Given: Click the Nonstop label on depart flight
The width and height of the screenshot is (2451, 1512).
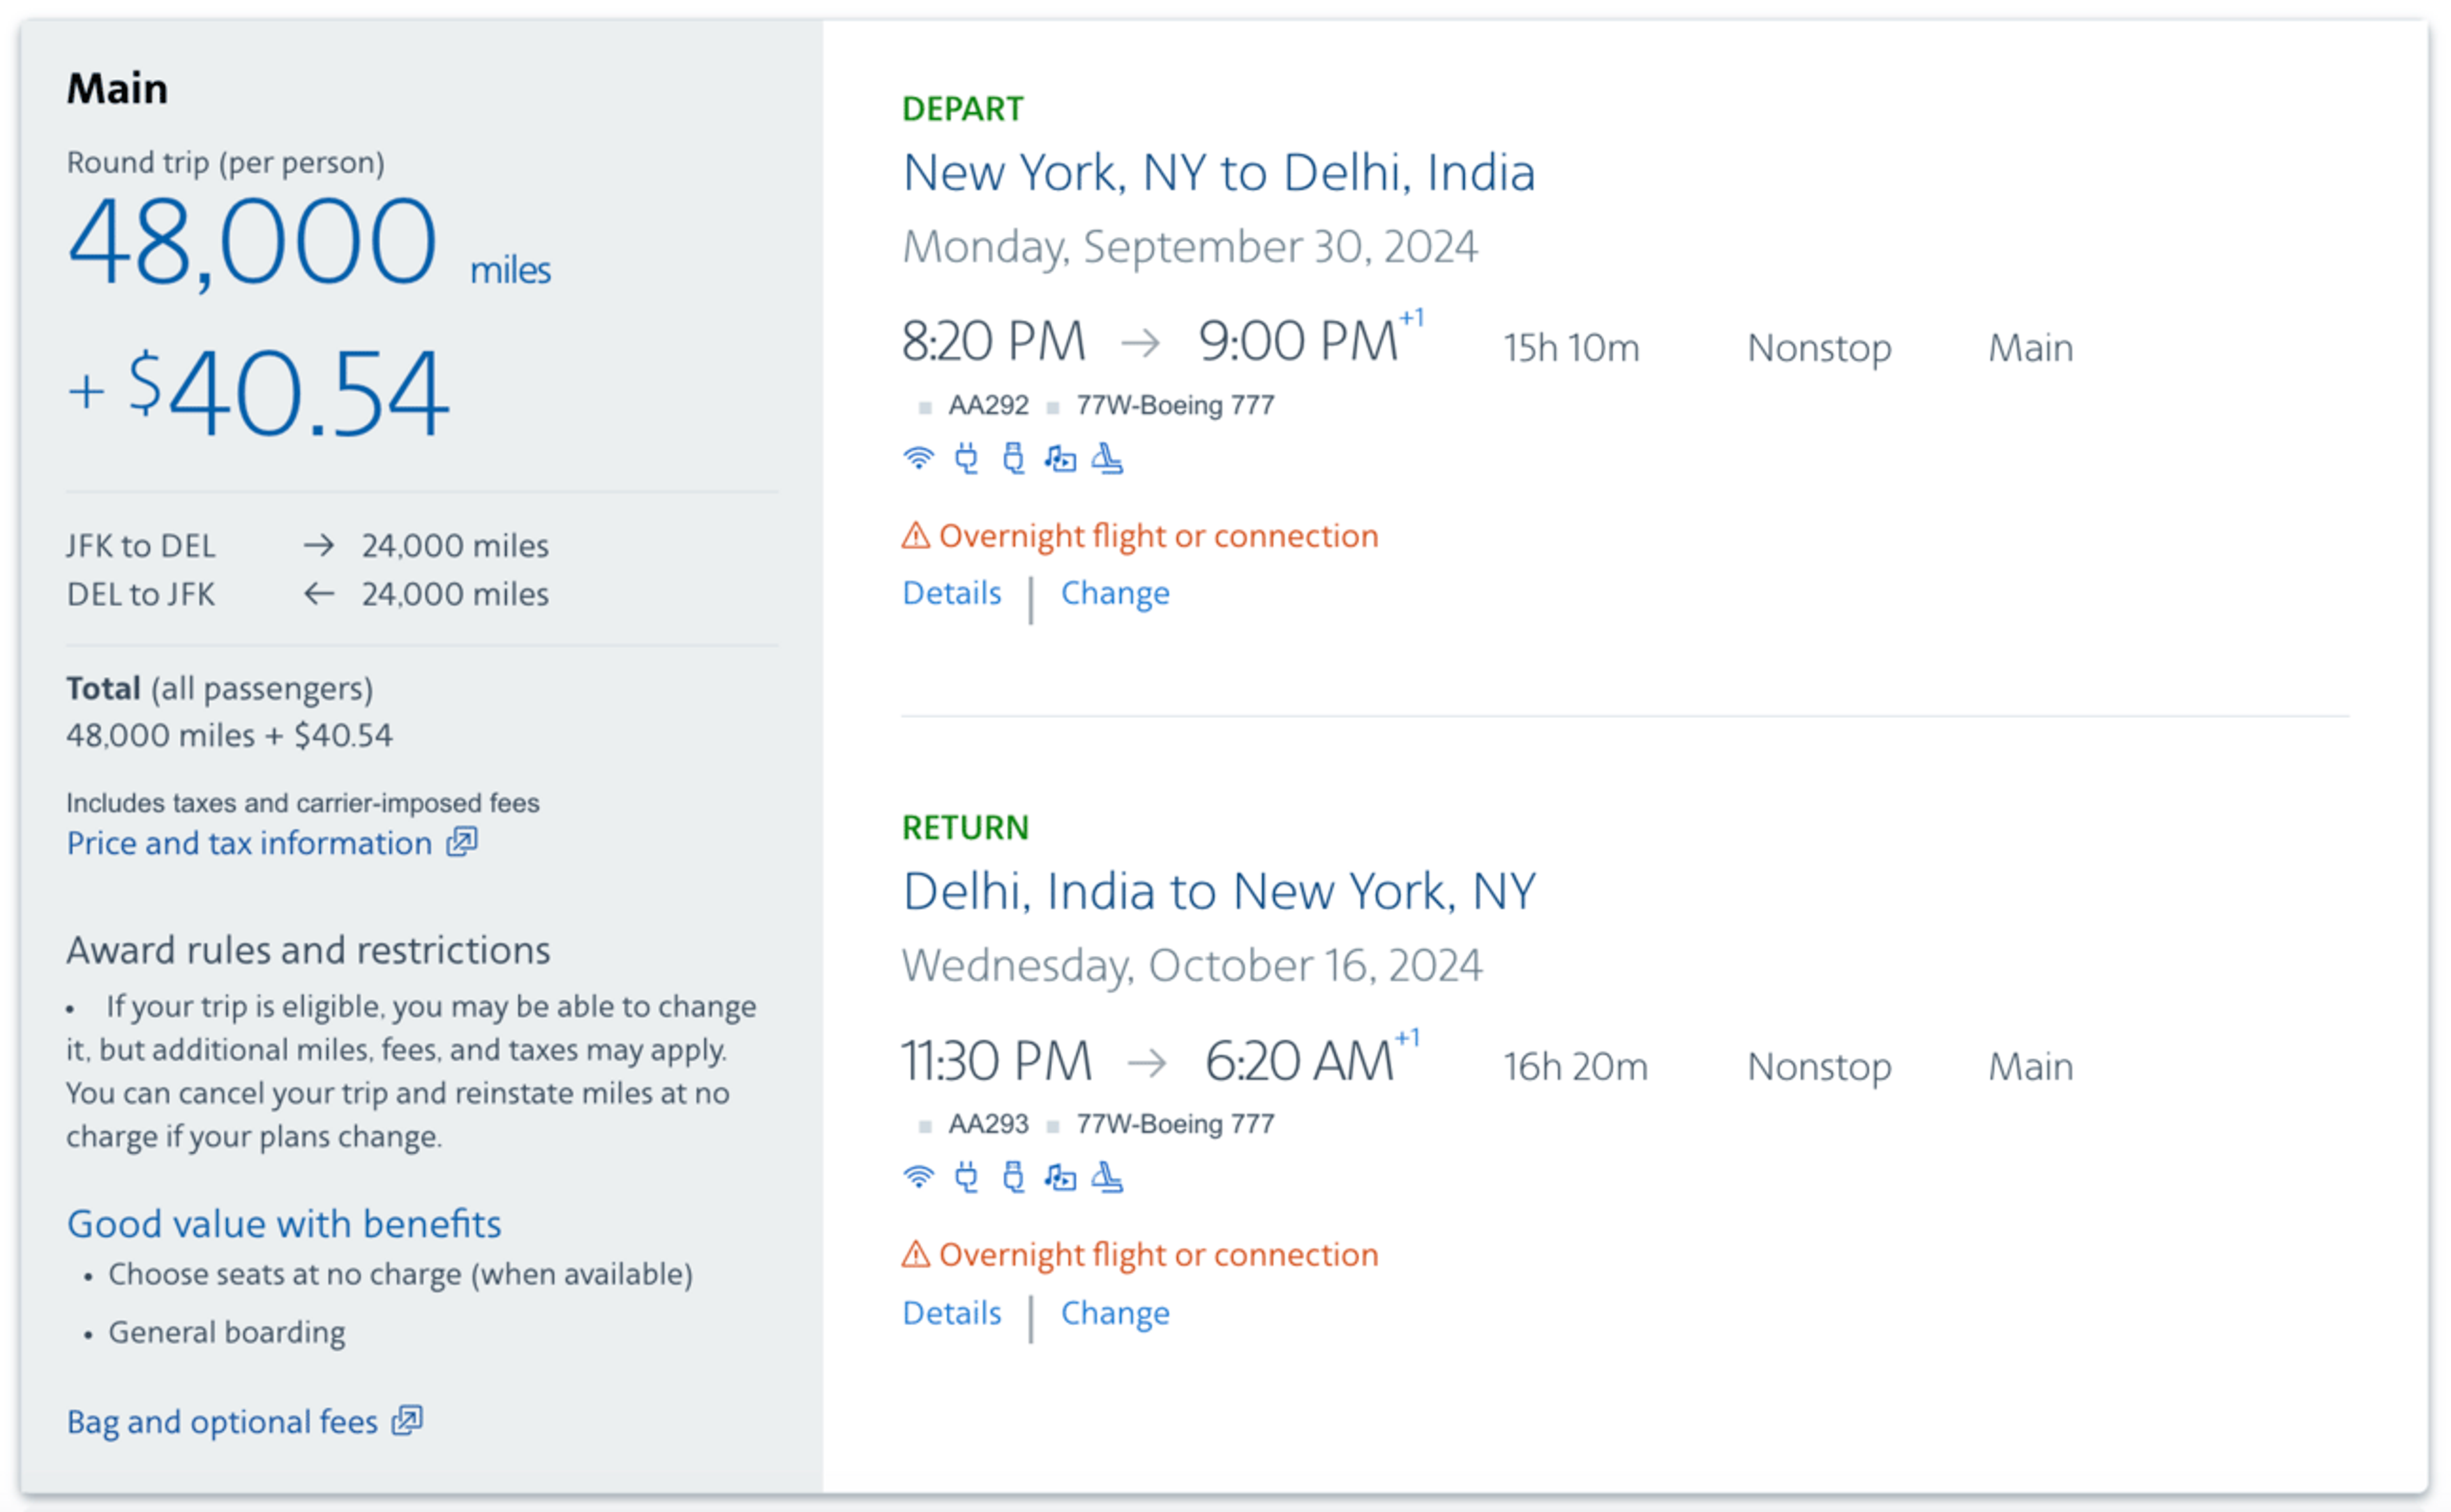Looking at the screenshot, I should (1819, 348).
